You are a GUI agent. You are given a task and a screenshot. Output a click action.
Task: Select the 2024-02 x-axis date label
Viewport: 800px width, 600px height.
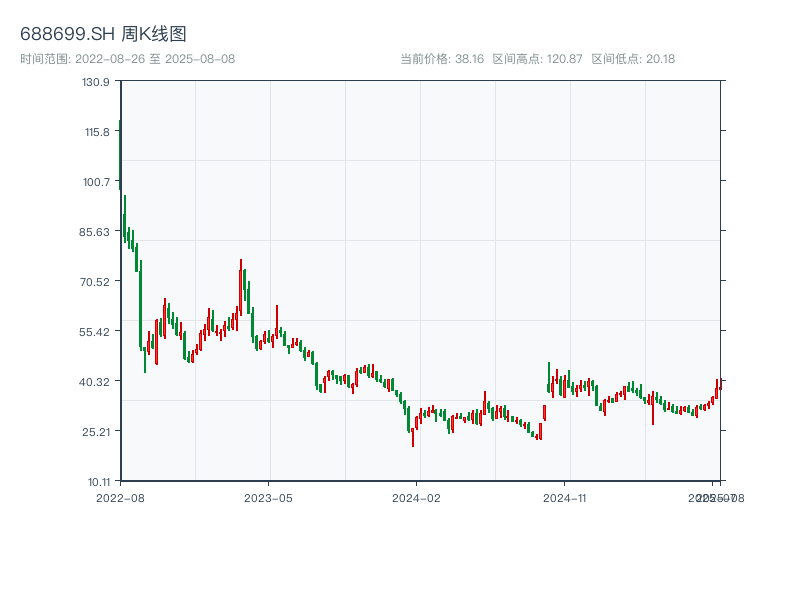click(x=417, y=497)
